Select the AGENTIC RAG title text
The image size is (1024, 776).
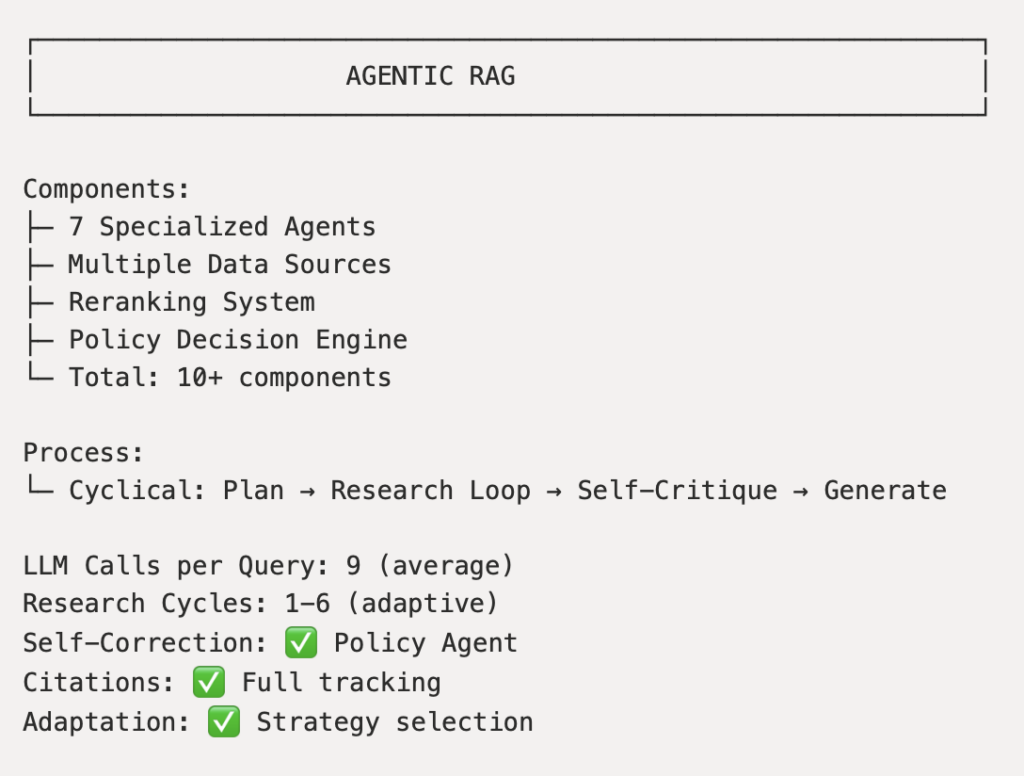(x=430, y=76)
